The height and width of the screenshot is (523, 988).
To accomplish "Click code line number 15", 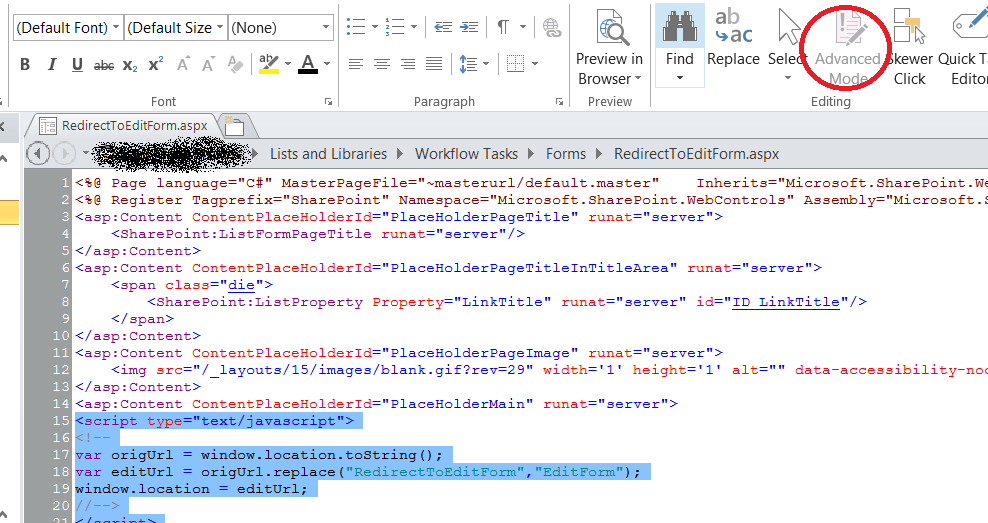I will 61,421.
